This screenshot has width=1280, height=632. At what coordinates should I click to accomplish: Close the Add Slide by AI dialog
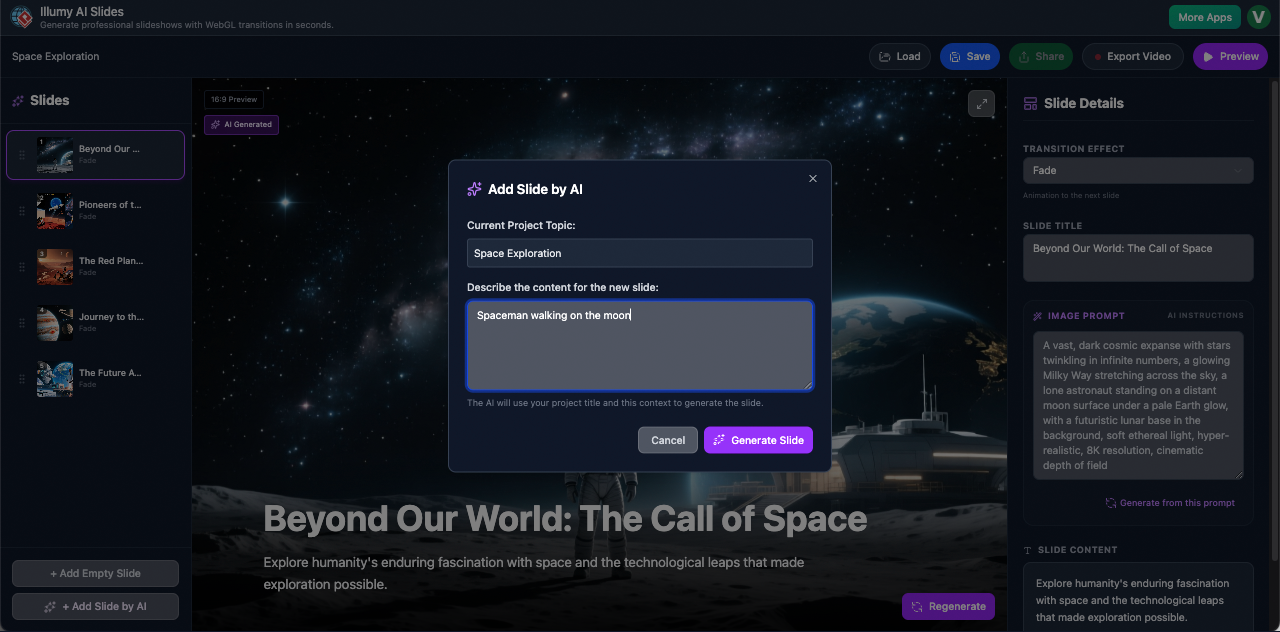pos(812,179)
